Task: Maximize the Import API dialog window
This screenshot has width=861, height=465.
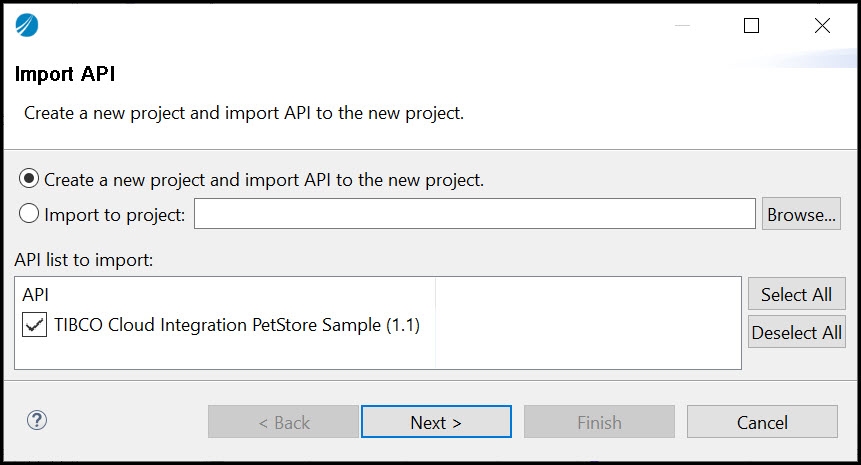Action: (x=752, y=26)
